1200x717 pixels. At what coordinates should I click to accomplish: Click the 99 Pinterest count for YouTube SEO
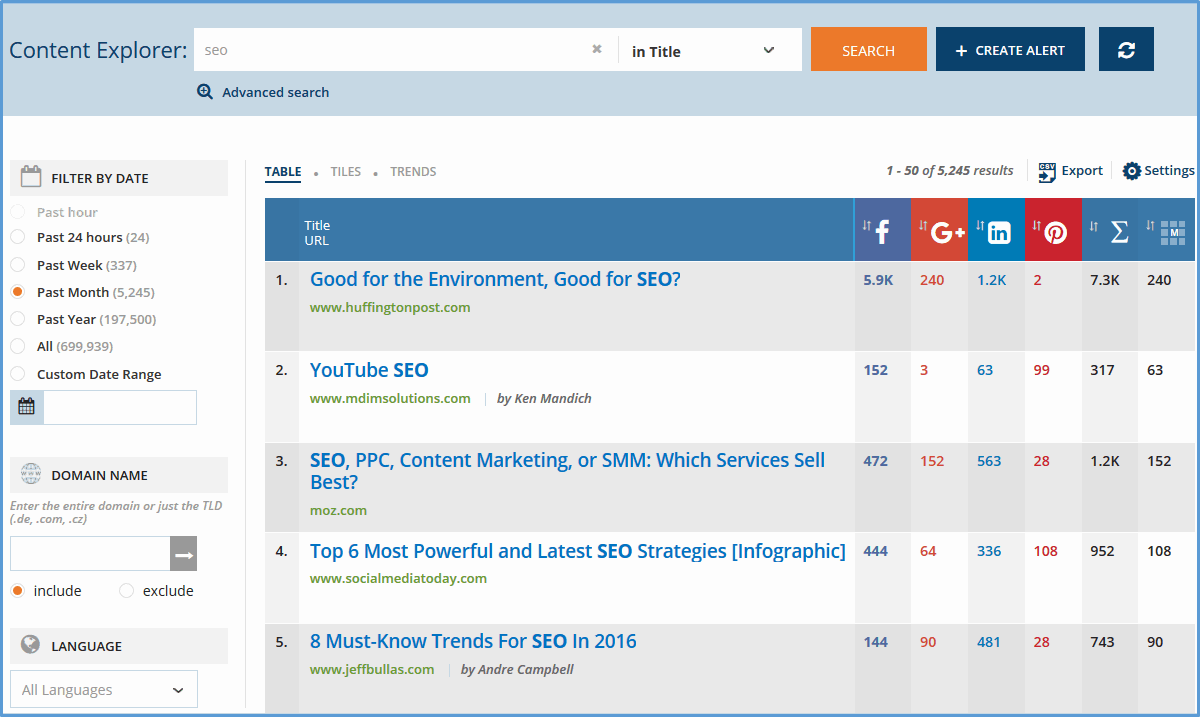click(1042, 370)
